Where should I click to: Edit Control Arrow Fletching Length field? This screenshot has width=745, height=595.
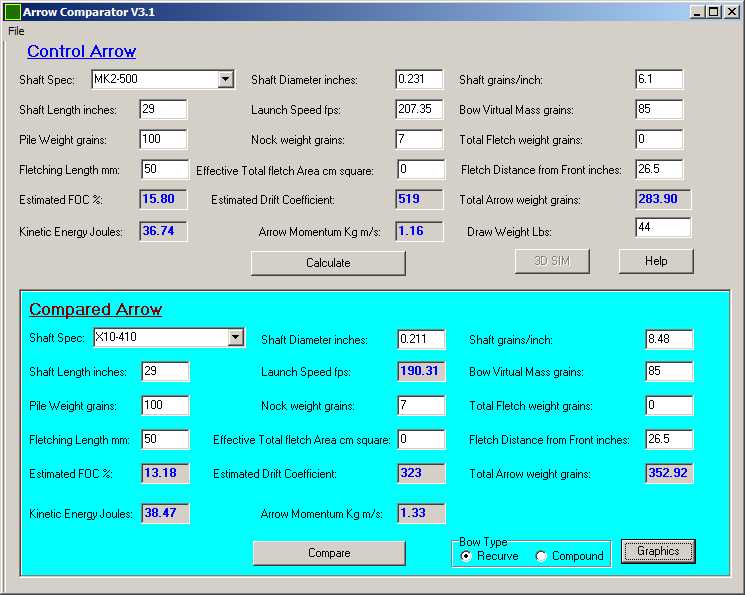coord(165,169)
